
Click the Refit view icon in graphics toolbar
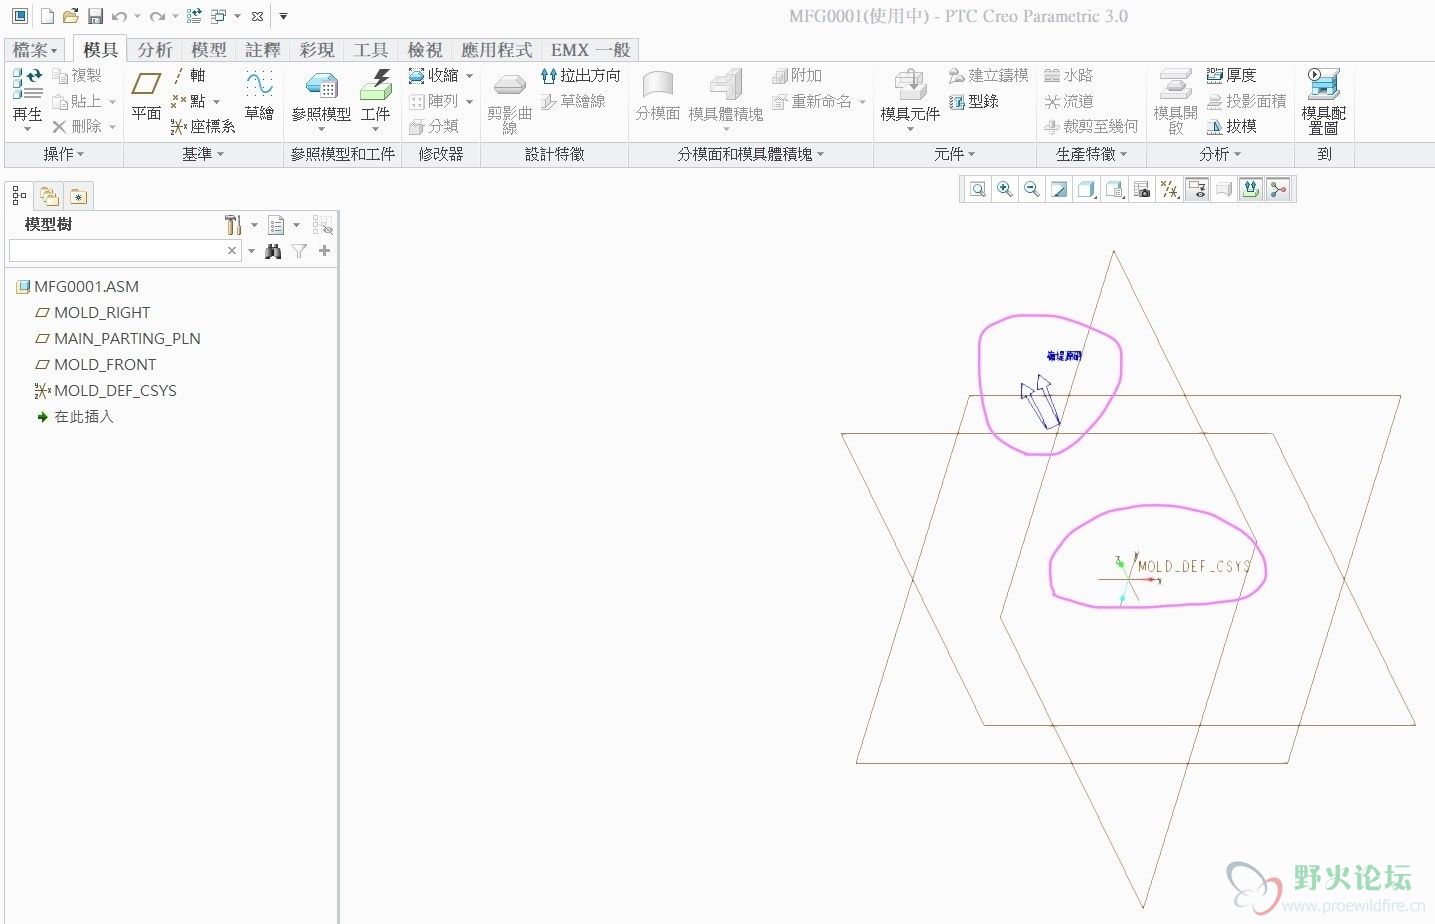(x=978, y=189)
